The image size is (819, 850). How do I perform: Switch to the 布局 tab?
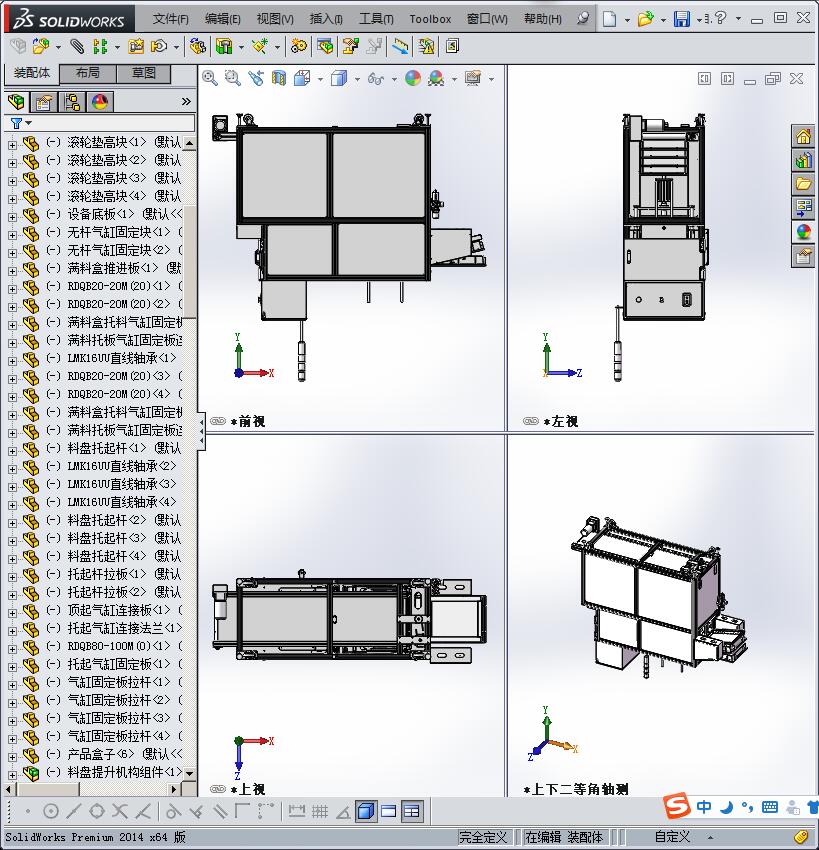click(x=87, y=73)
